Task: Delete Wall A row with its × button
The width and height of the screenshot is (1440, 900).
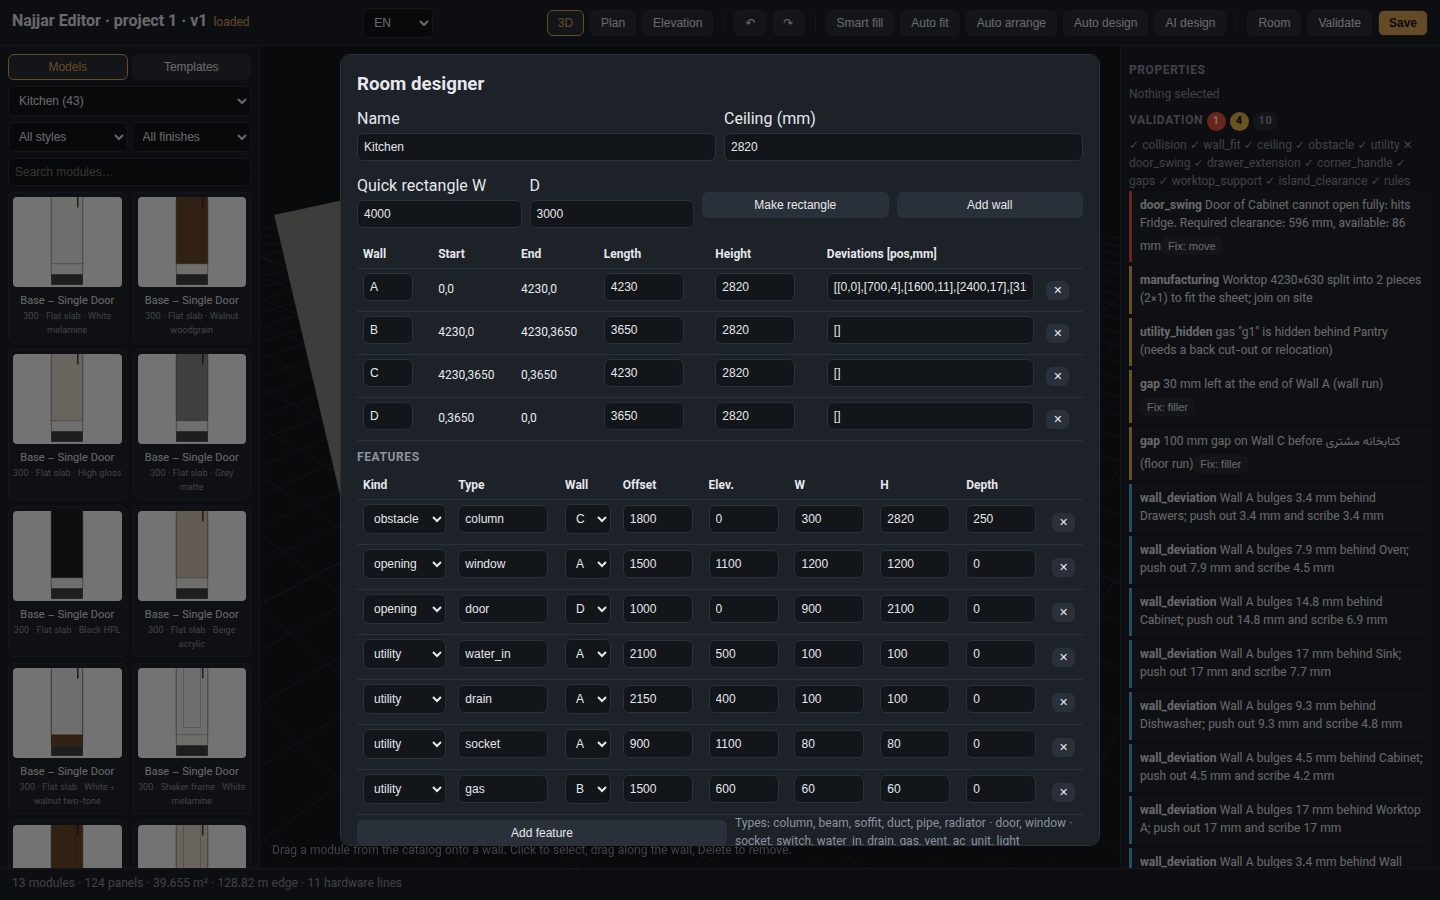Action: point(1057,290)
